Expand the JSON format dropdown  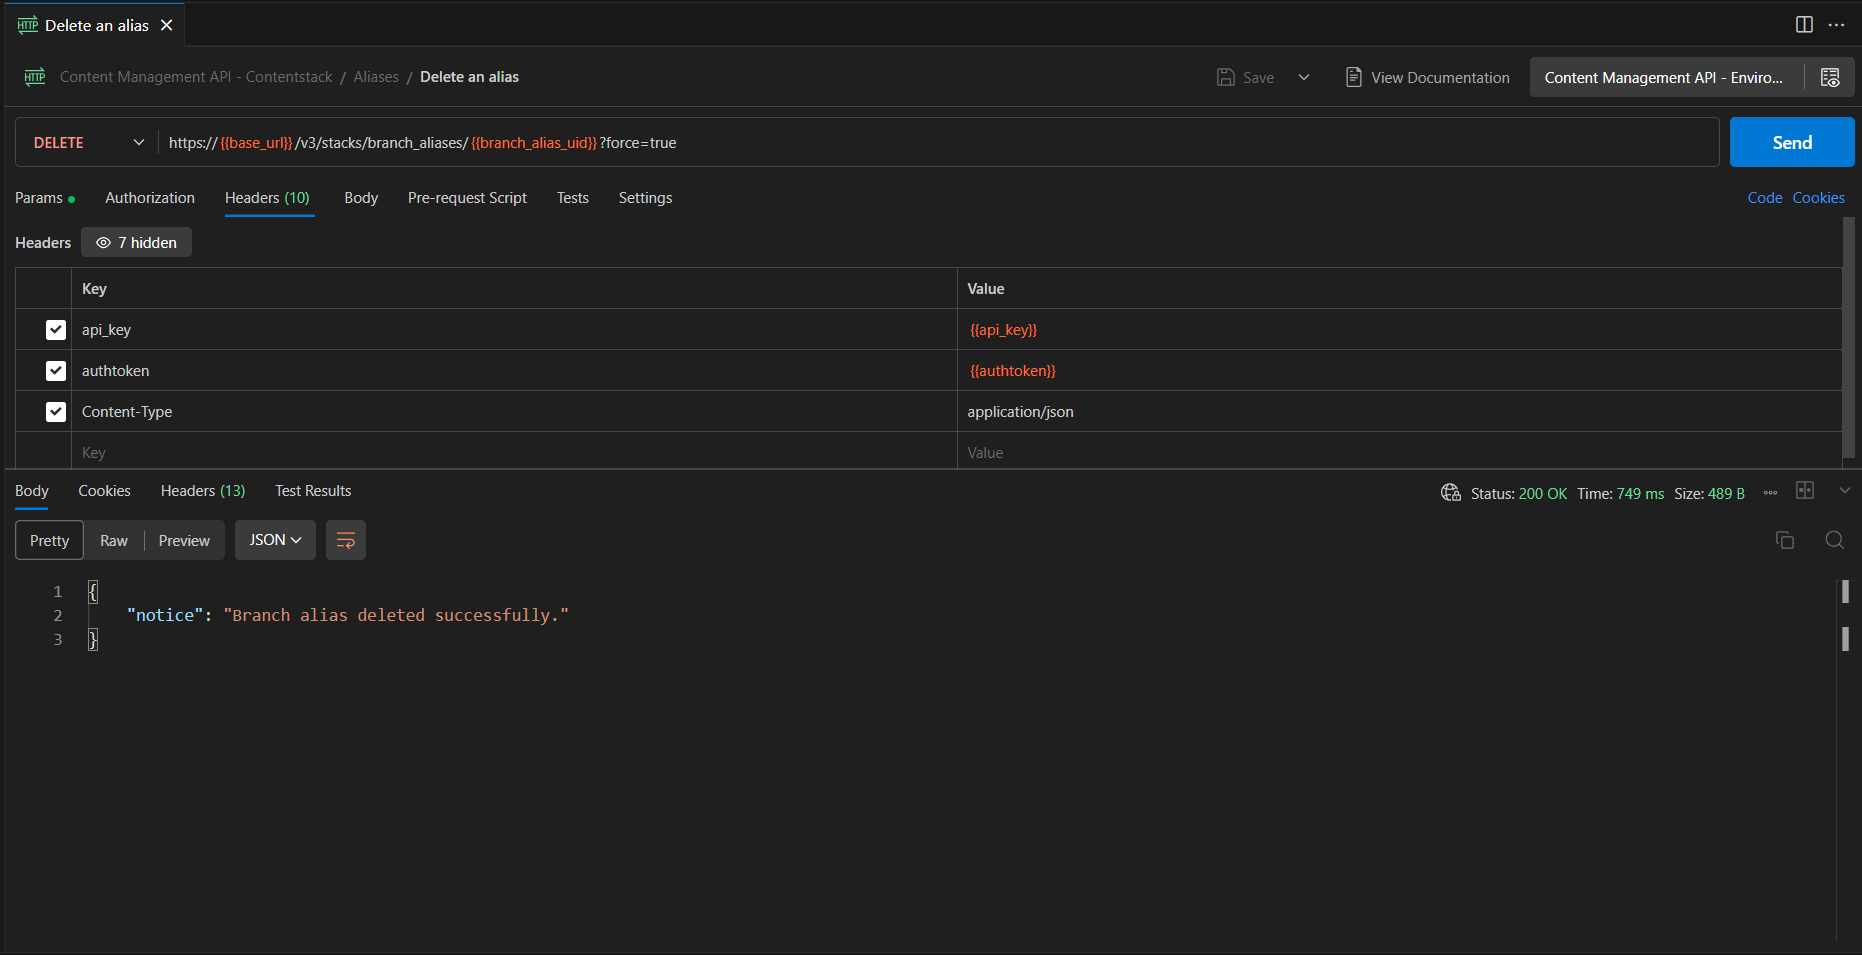[x=275, y=540]
